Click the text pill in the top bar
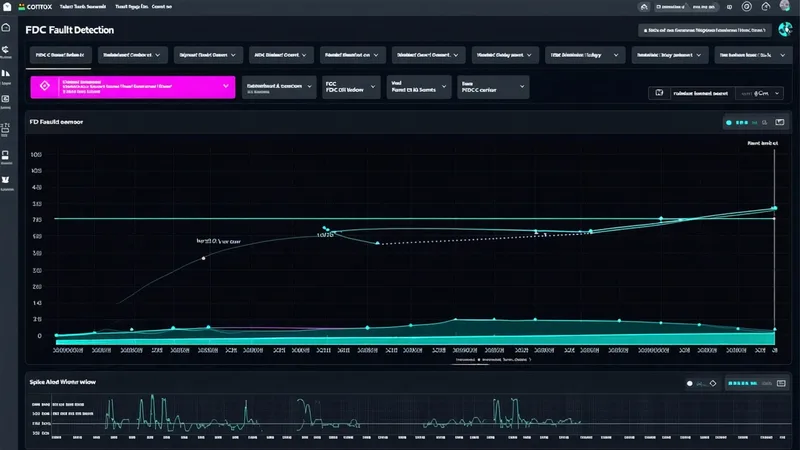800x450 pixels. click(x=685, y=7)
